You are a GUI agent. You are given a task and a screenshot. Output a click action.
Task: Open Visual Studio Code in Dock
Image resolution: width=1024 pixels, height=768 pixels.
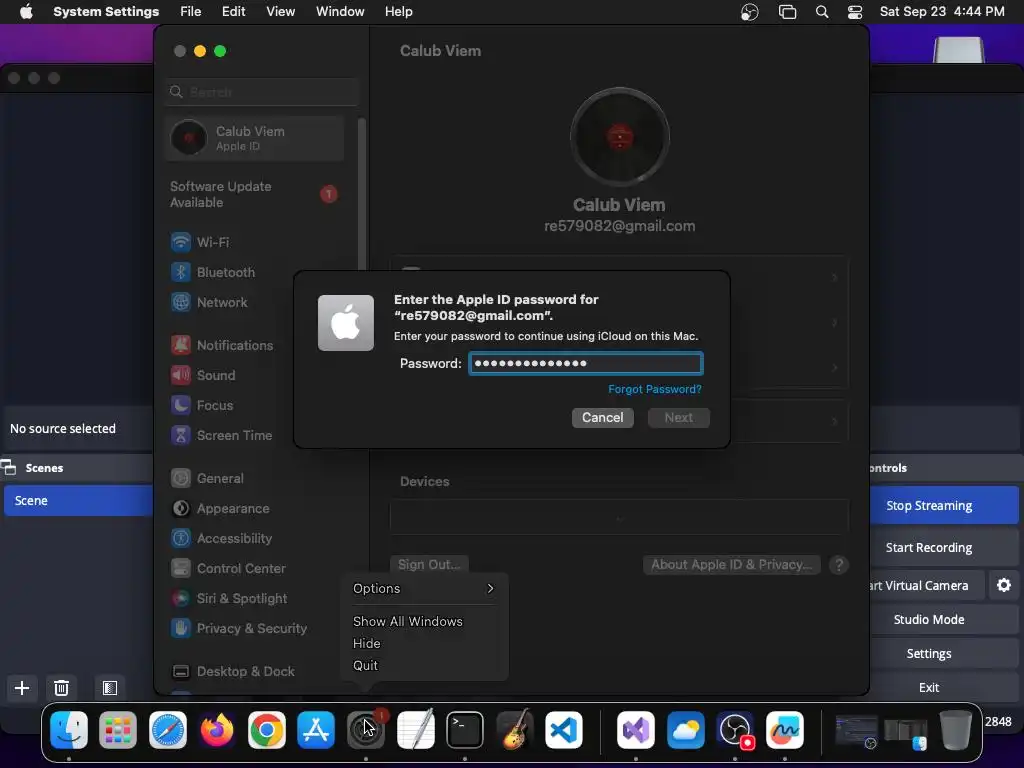[564, 729]
